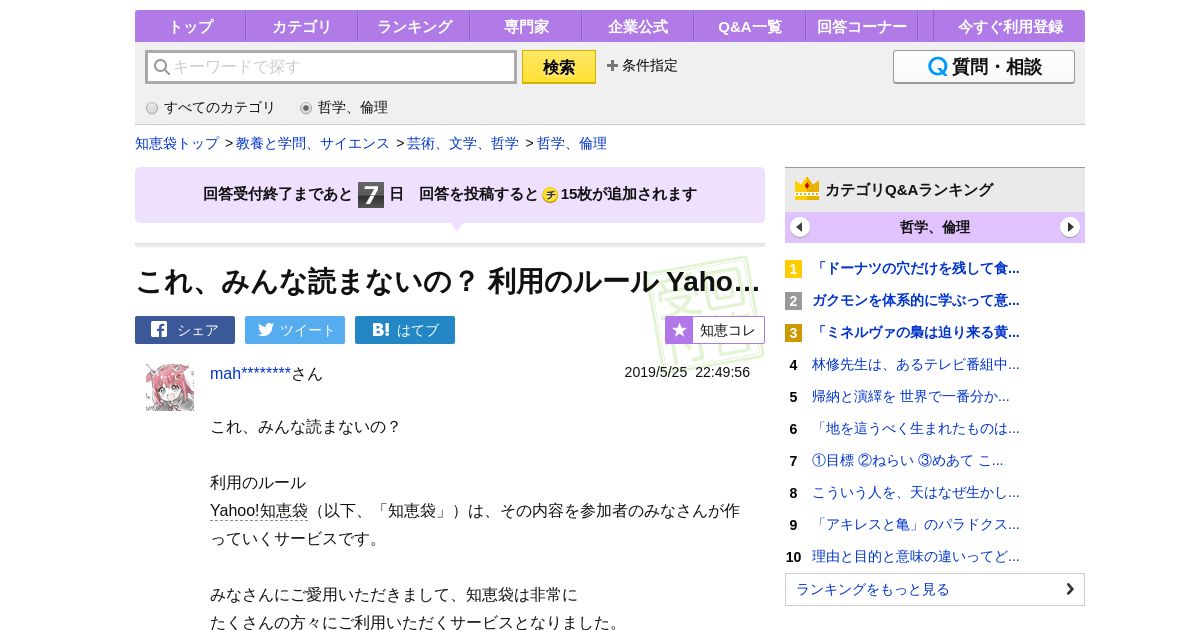Open mah******** user avatar
The image size is (1200, 630).
click(170, 388)
